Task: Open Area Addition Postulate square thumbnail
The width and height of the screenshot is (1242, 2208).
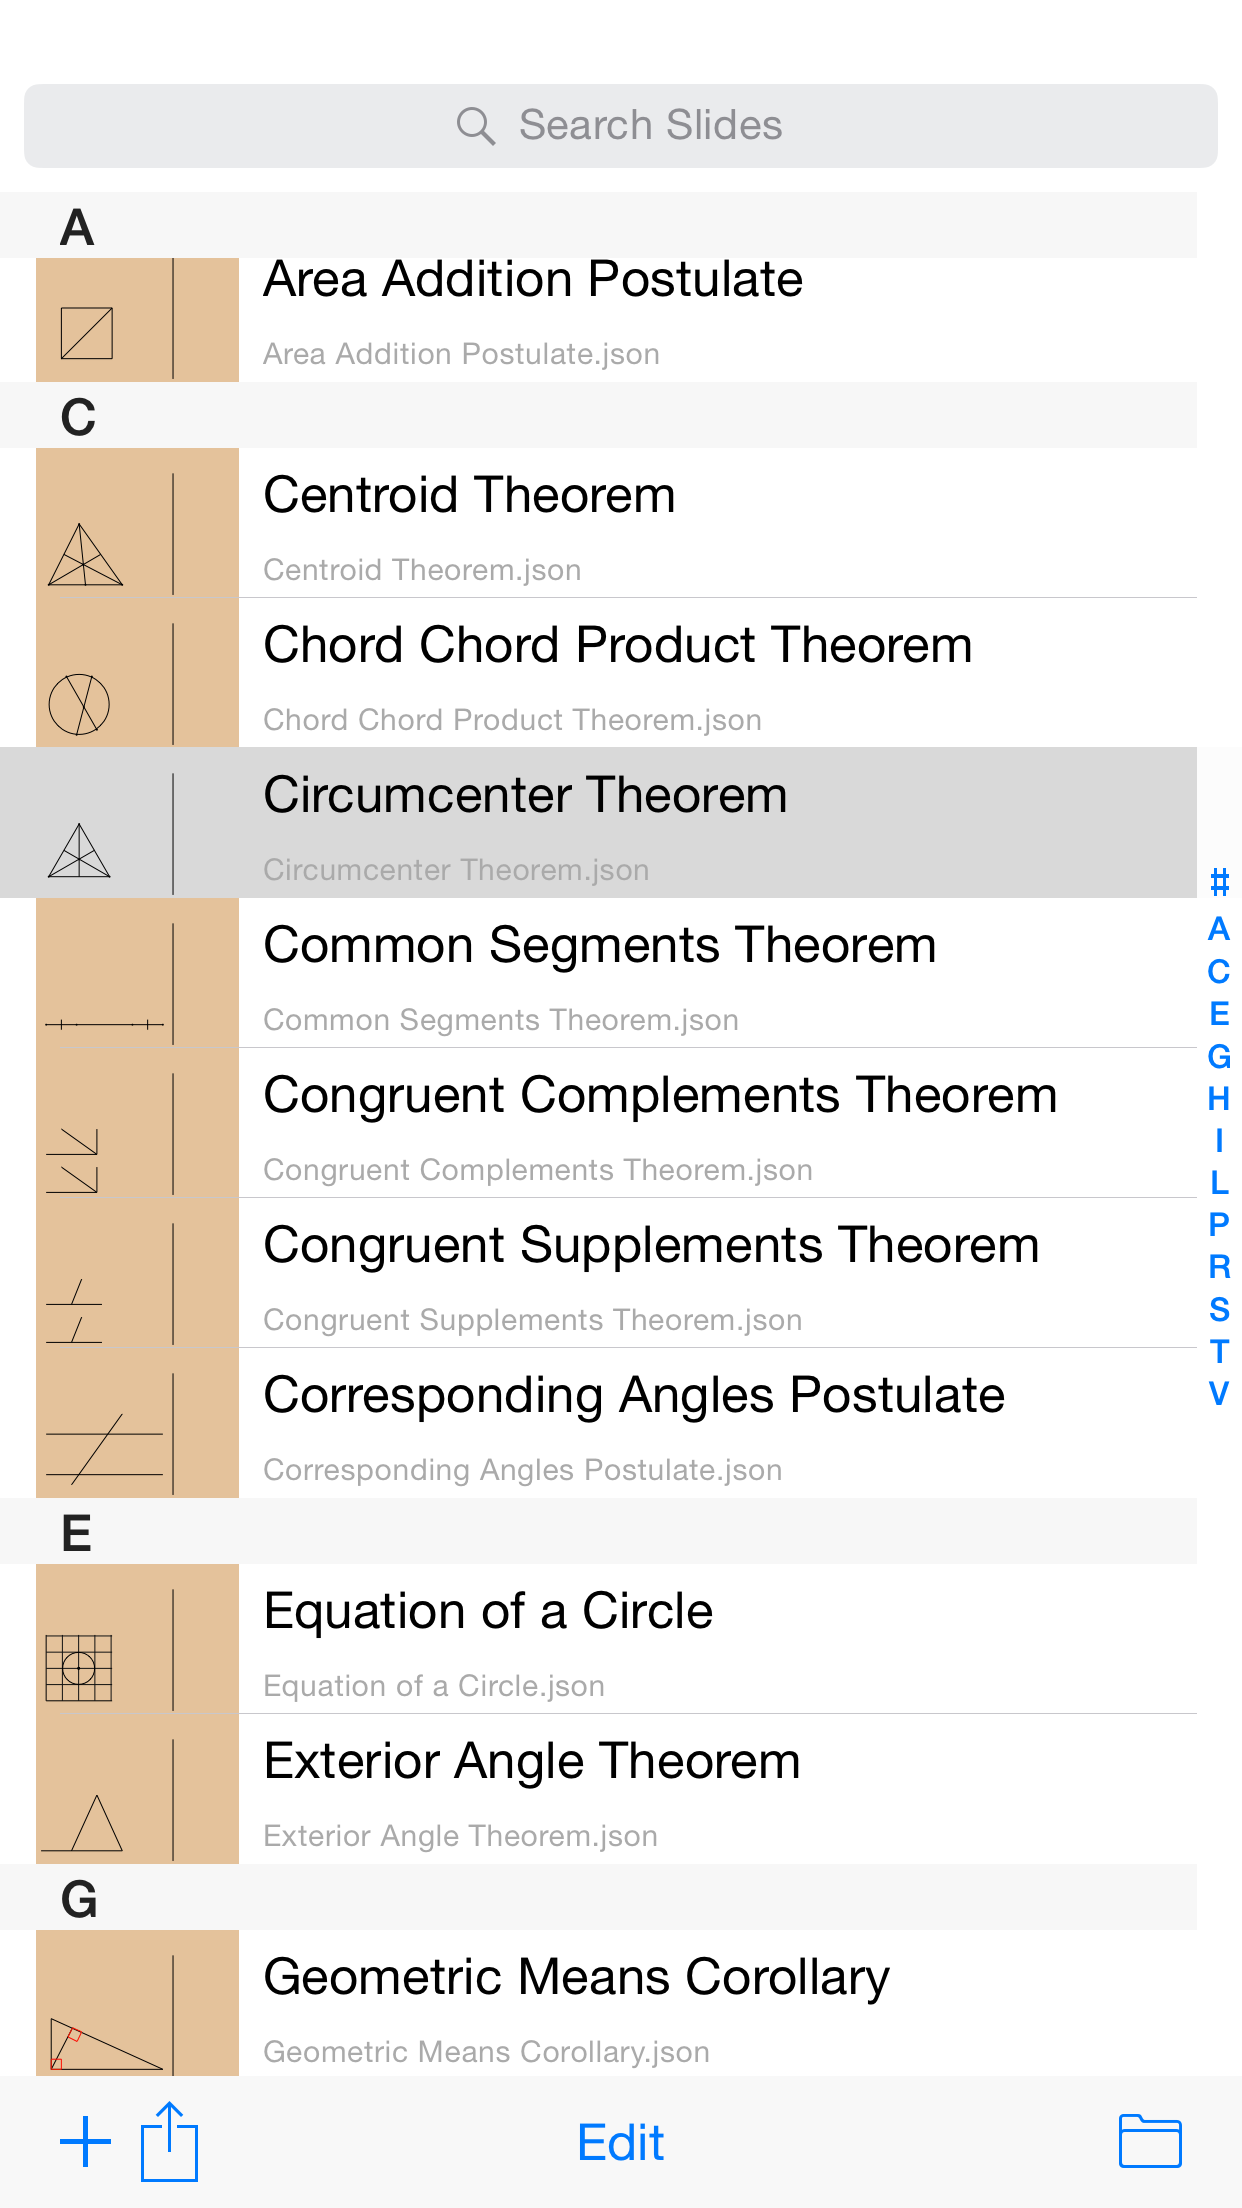Action: [x=87, y=333]
